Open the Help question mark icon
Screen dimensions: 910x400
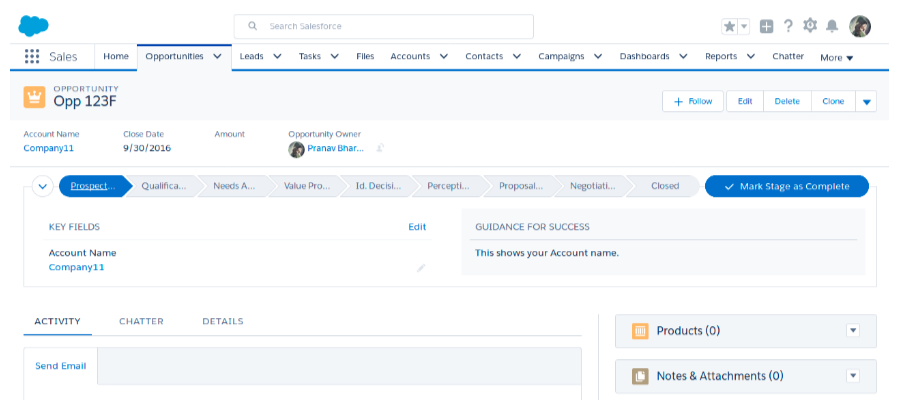(x=788, y=26)
